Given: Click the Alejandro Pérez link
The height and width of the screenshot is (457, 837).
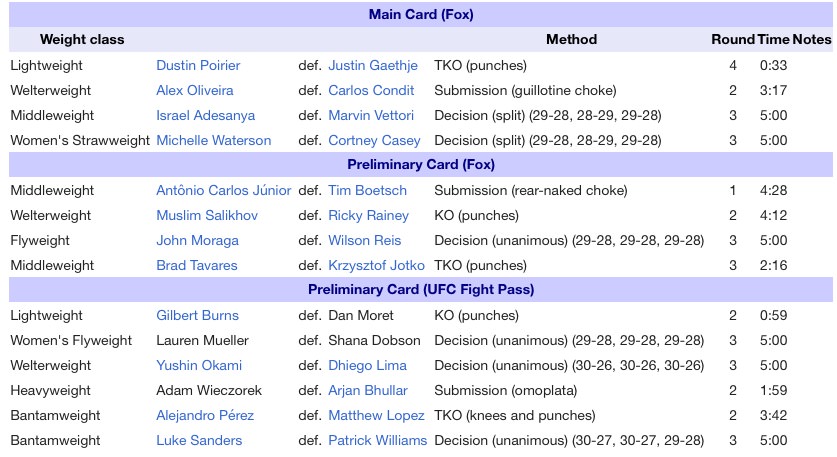Looking at the screenshot, I should point(205,415).
